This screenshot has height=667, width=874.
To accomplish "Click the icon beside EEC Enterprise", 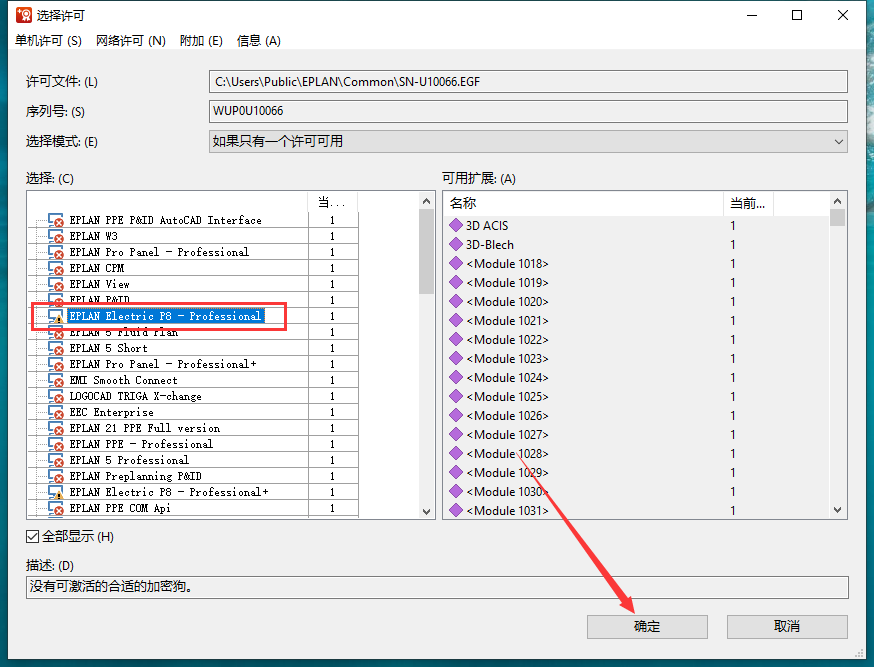I will click(56, 413).
